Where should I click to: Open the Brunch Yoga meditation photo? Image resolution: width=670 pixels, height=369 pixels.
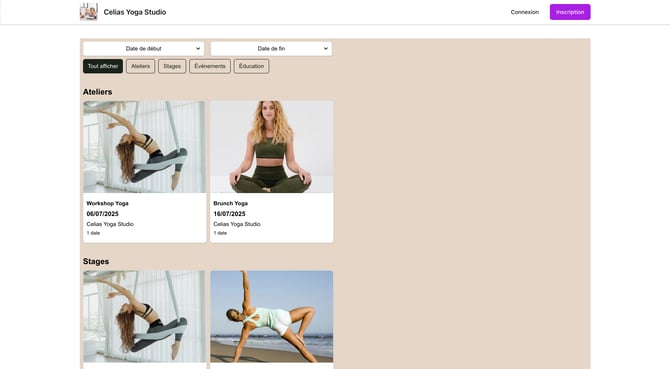click(x=272, y=147)
